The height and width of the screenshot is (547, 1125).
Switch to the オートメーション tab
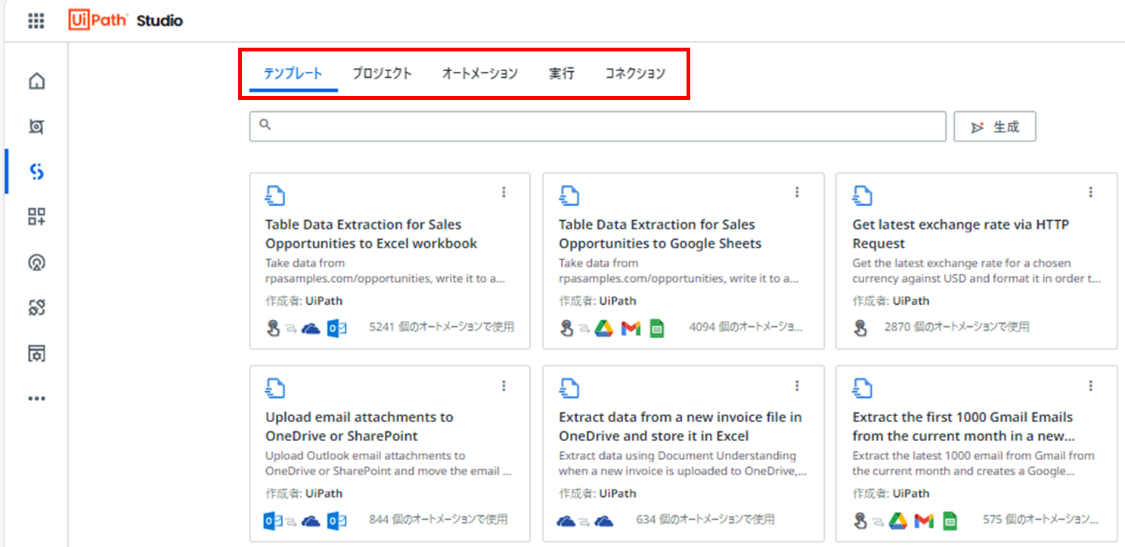pyautogui.click(x=479, y=73)
